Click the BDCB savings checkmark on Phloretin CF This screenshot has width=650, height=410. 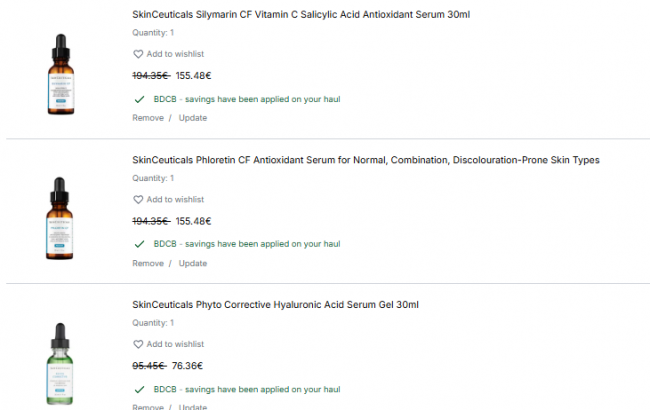[138, 244]
